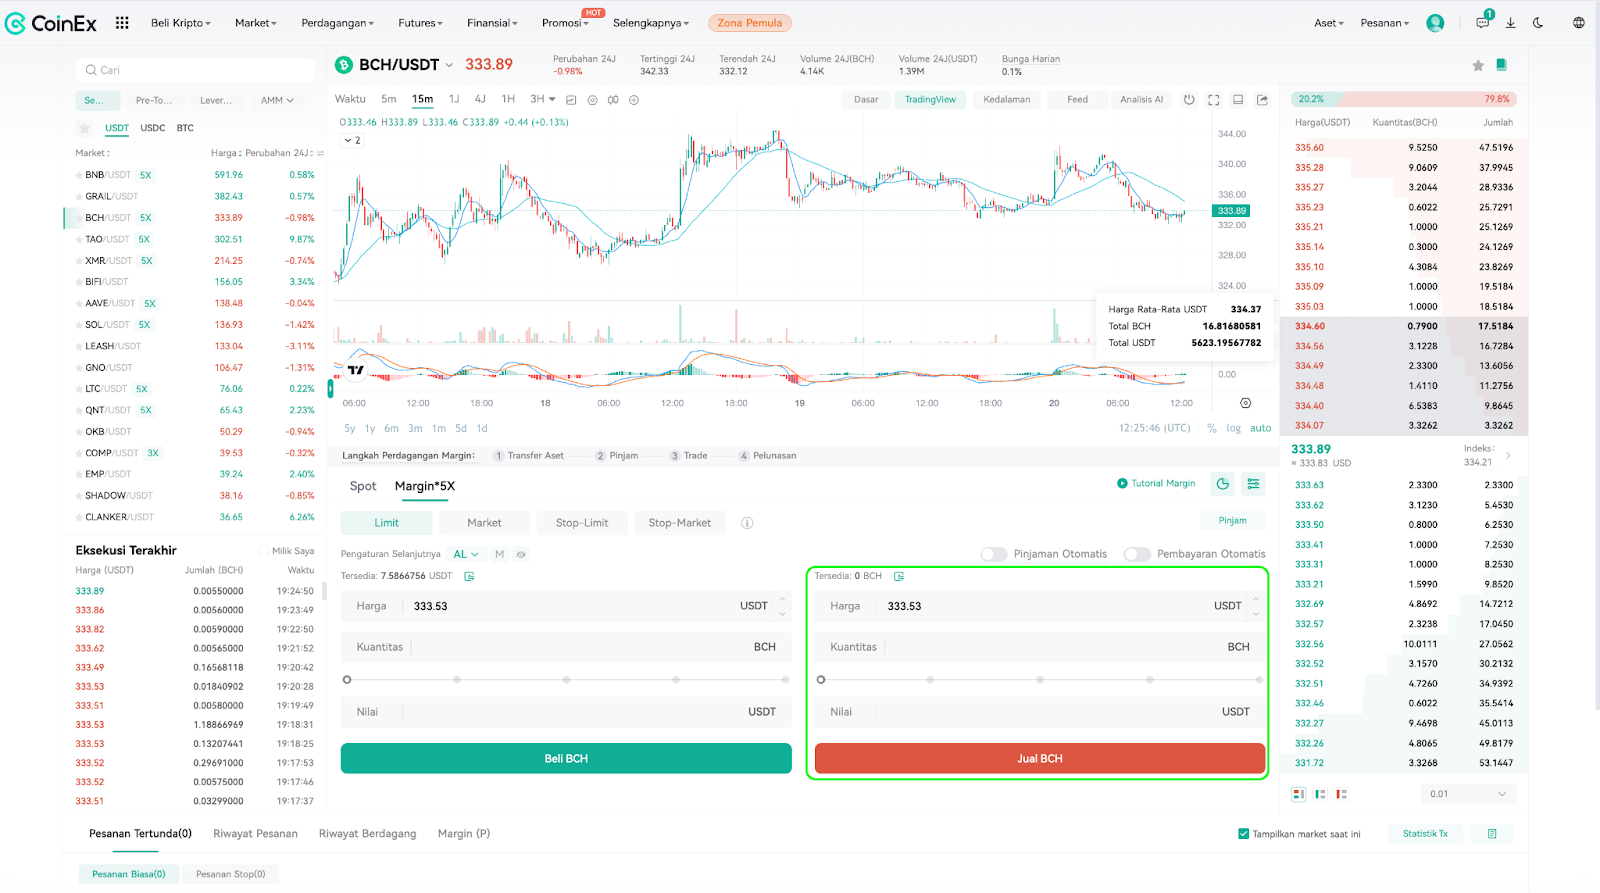Click transfer icon beside Tersedia BCH
1600x893 pixels.
899,577
